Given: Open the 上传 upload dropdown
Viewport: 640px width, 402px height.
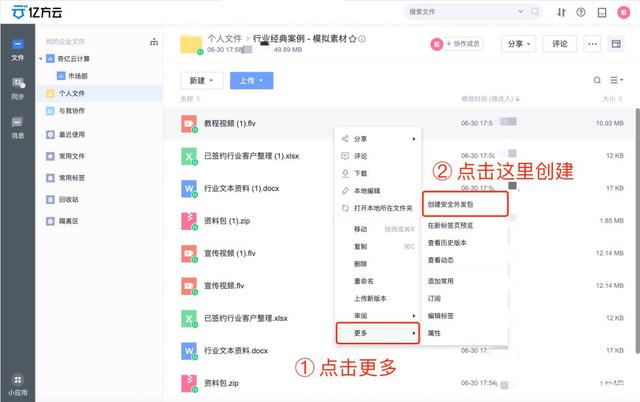Looking at the screenshot, I should [x=251, y=80].
